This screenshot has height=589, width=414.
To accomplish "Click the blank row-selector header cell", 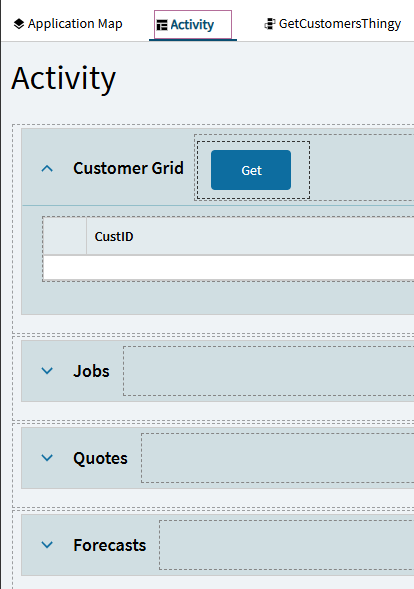I will click(x=65, y=236).
